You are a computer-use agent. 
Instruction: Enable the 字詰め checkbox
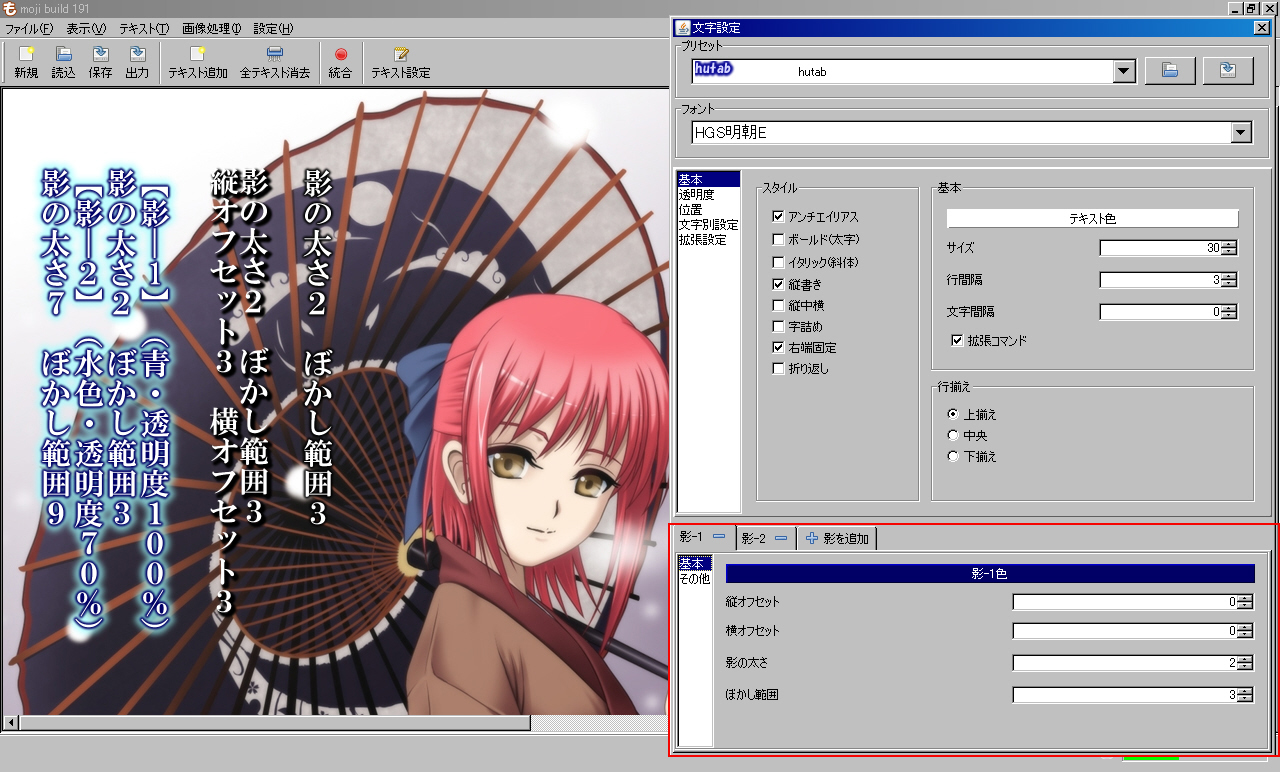pyautogui.click(x=778, y=327)
